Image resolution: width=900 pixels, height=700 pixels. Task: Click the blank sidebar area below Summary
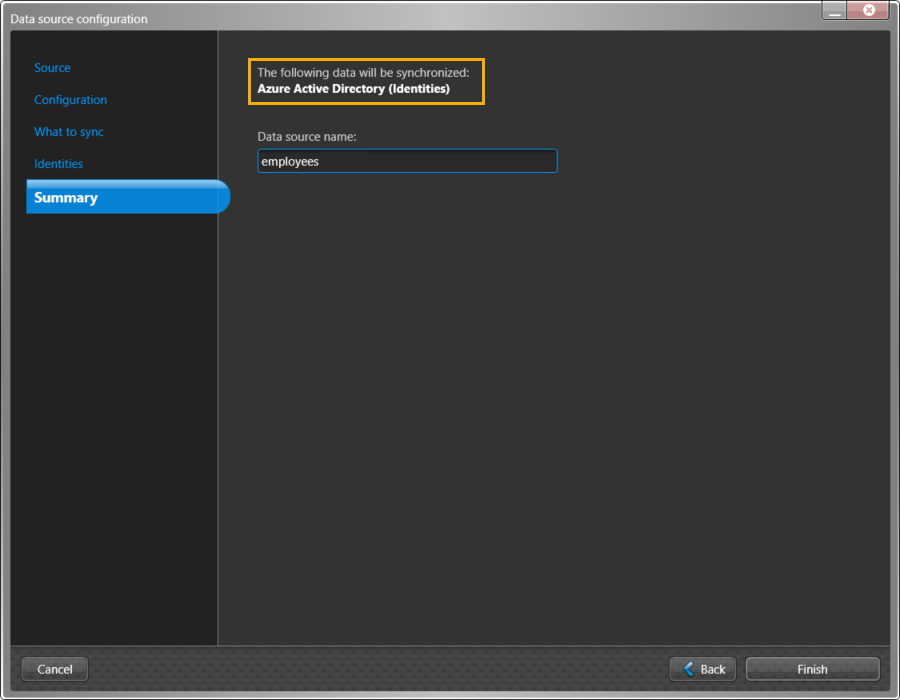click(x=115, y=420)
